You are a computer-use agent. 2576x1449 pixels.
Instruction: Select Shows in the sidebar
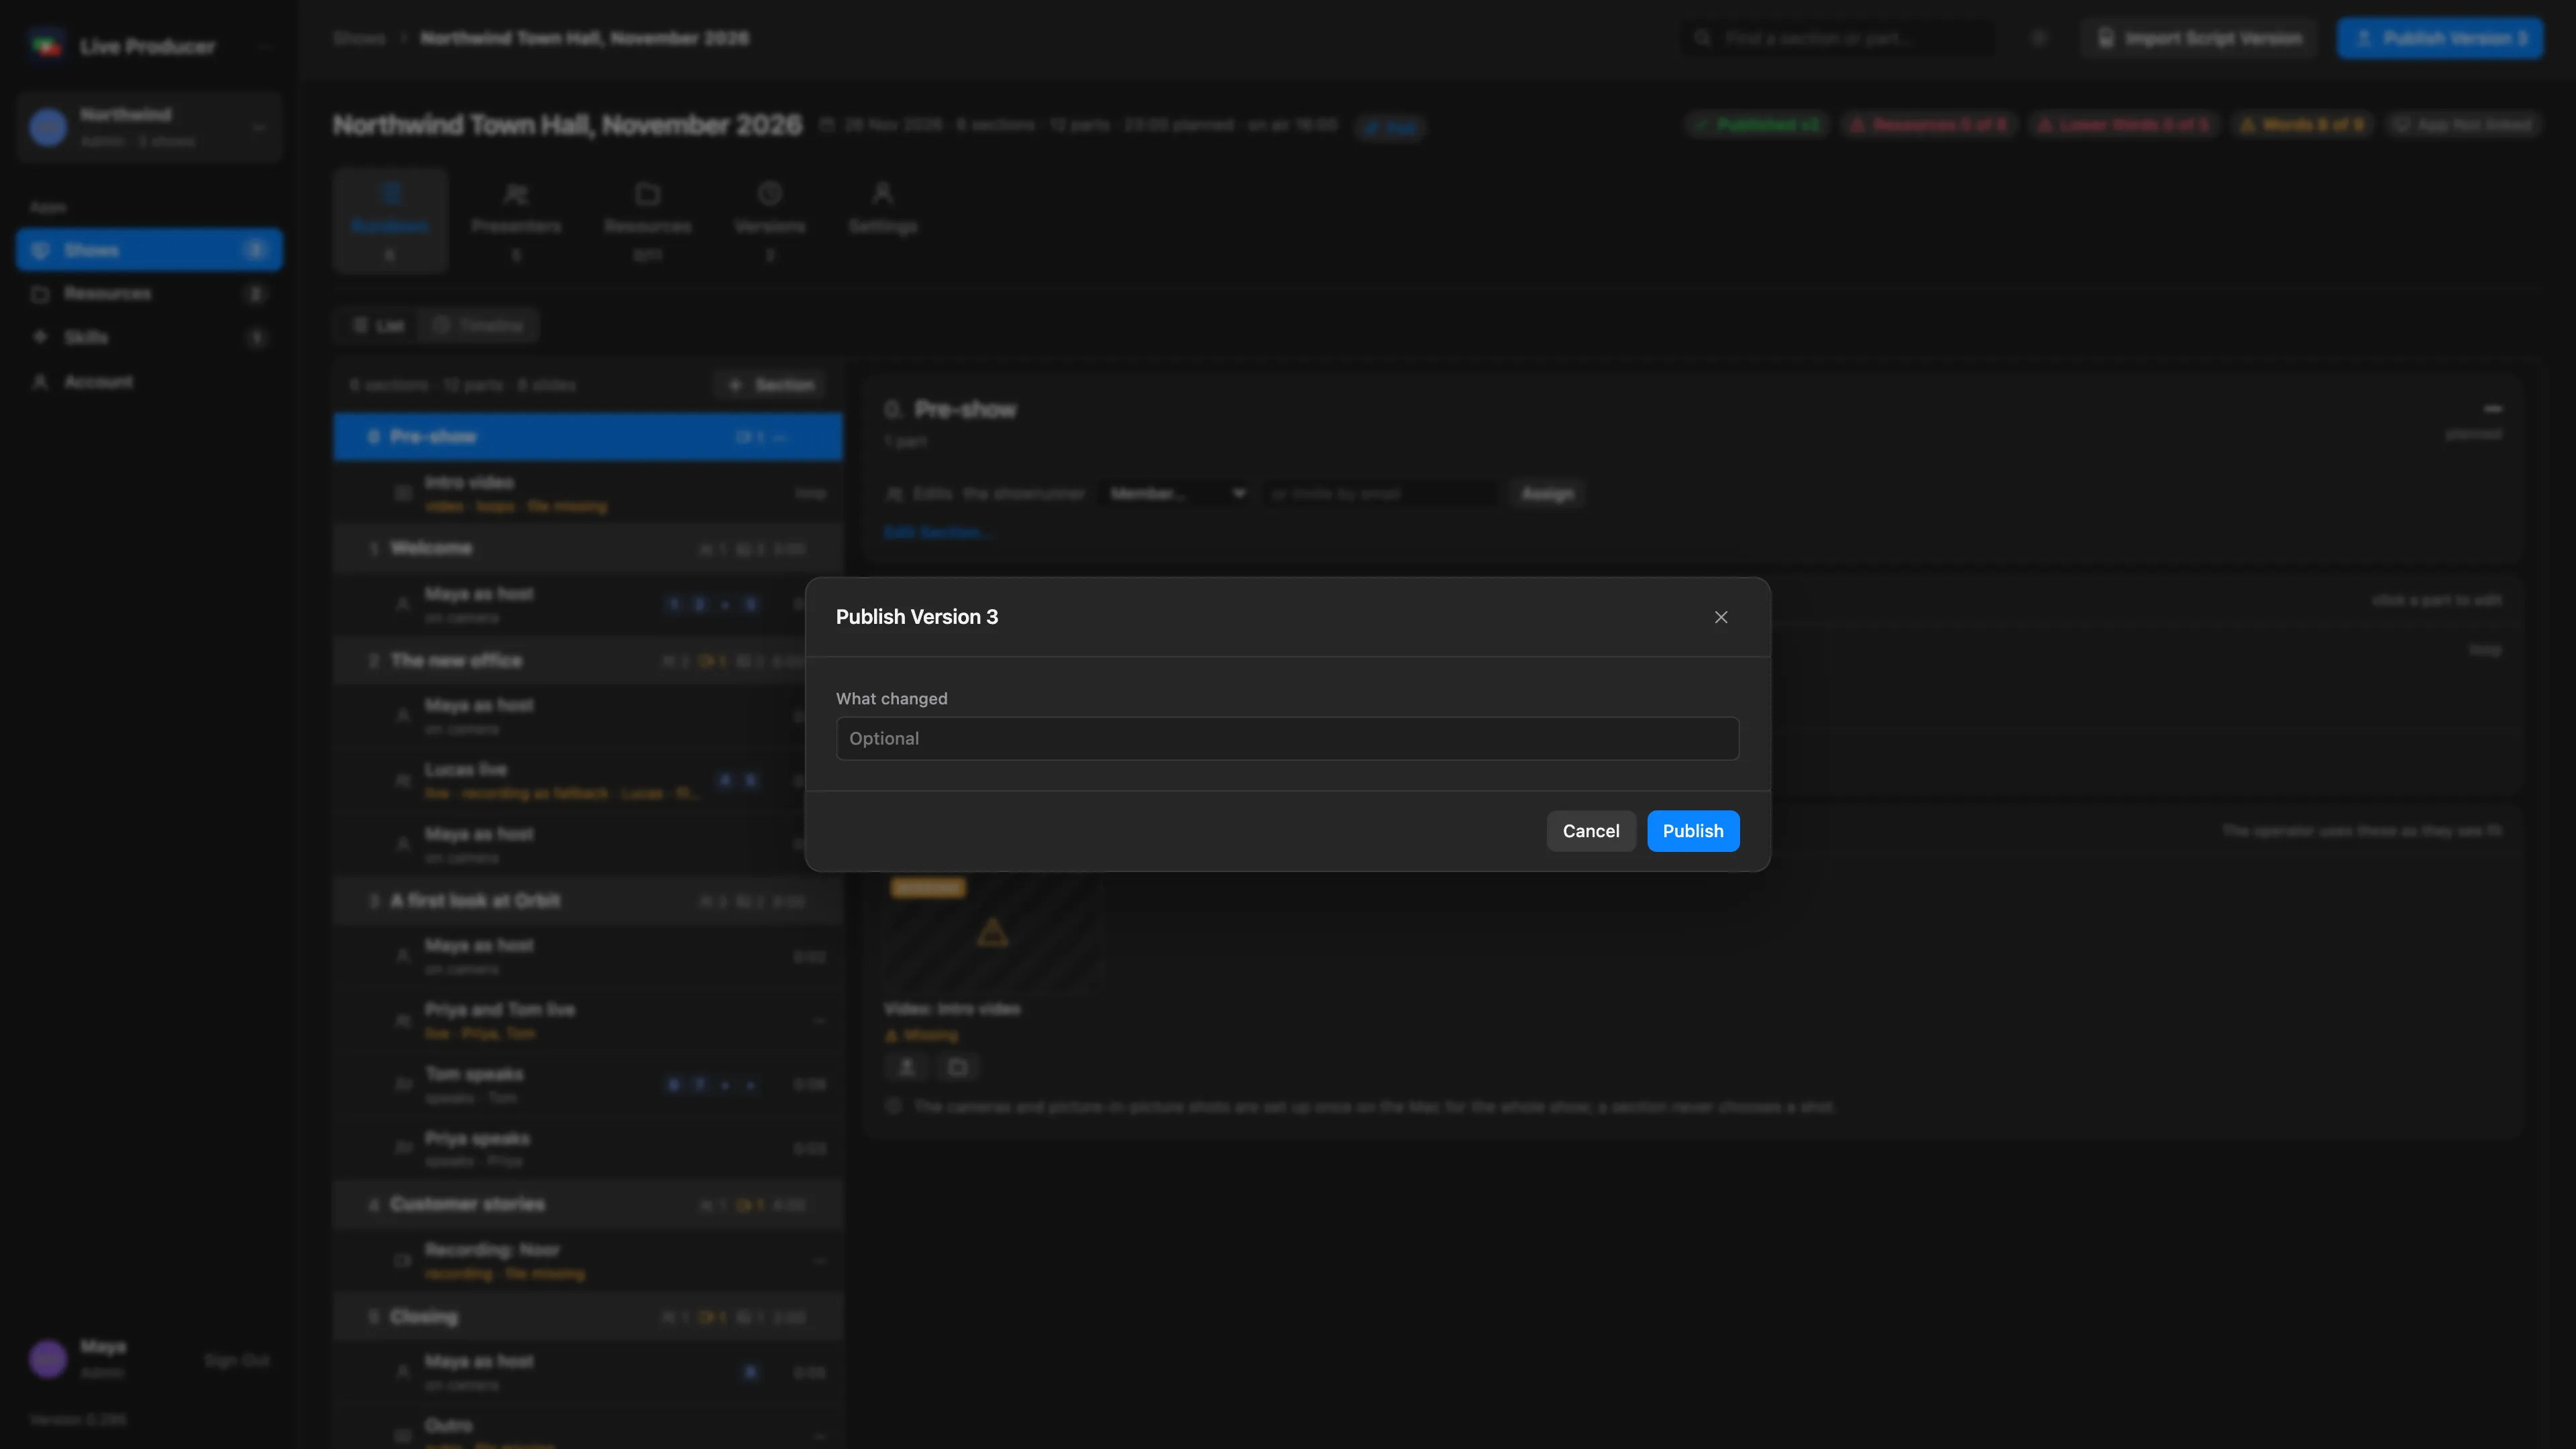pyautogui.click(x=149, y=250)
